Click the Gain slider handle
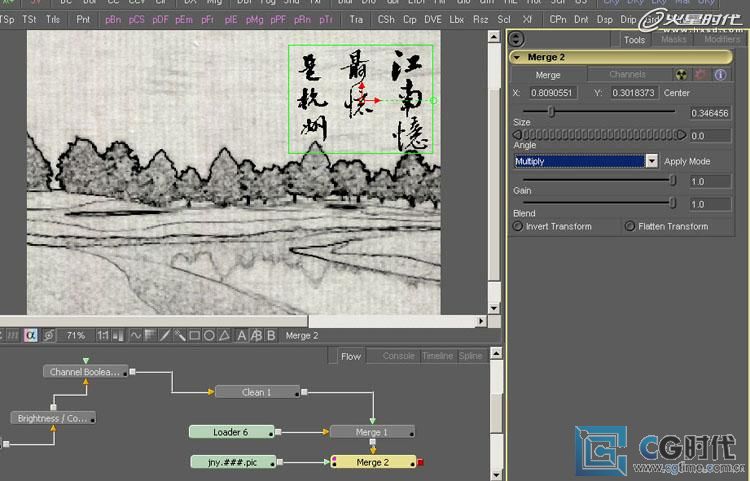The image size is (750, 481). point(673,180)
